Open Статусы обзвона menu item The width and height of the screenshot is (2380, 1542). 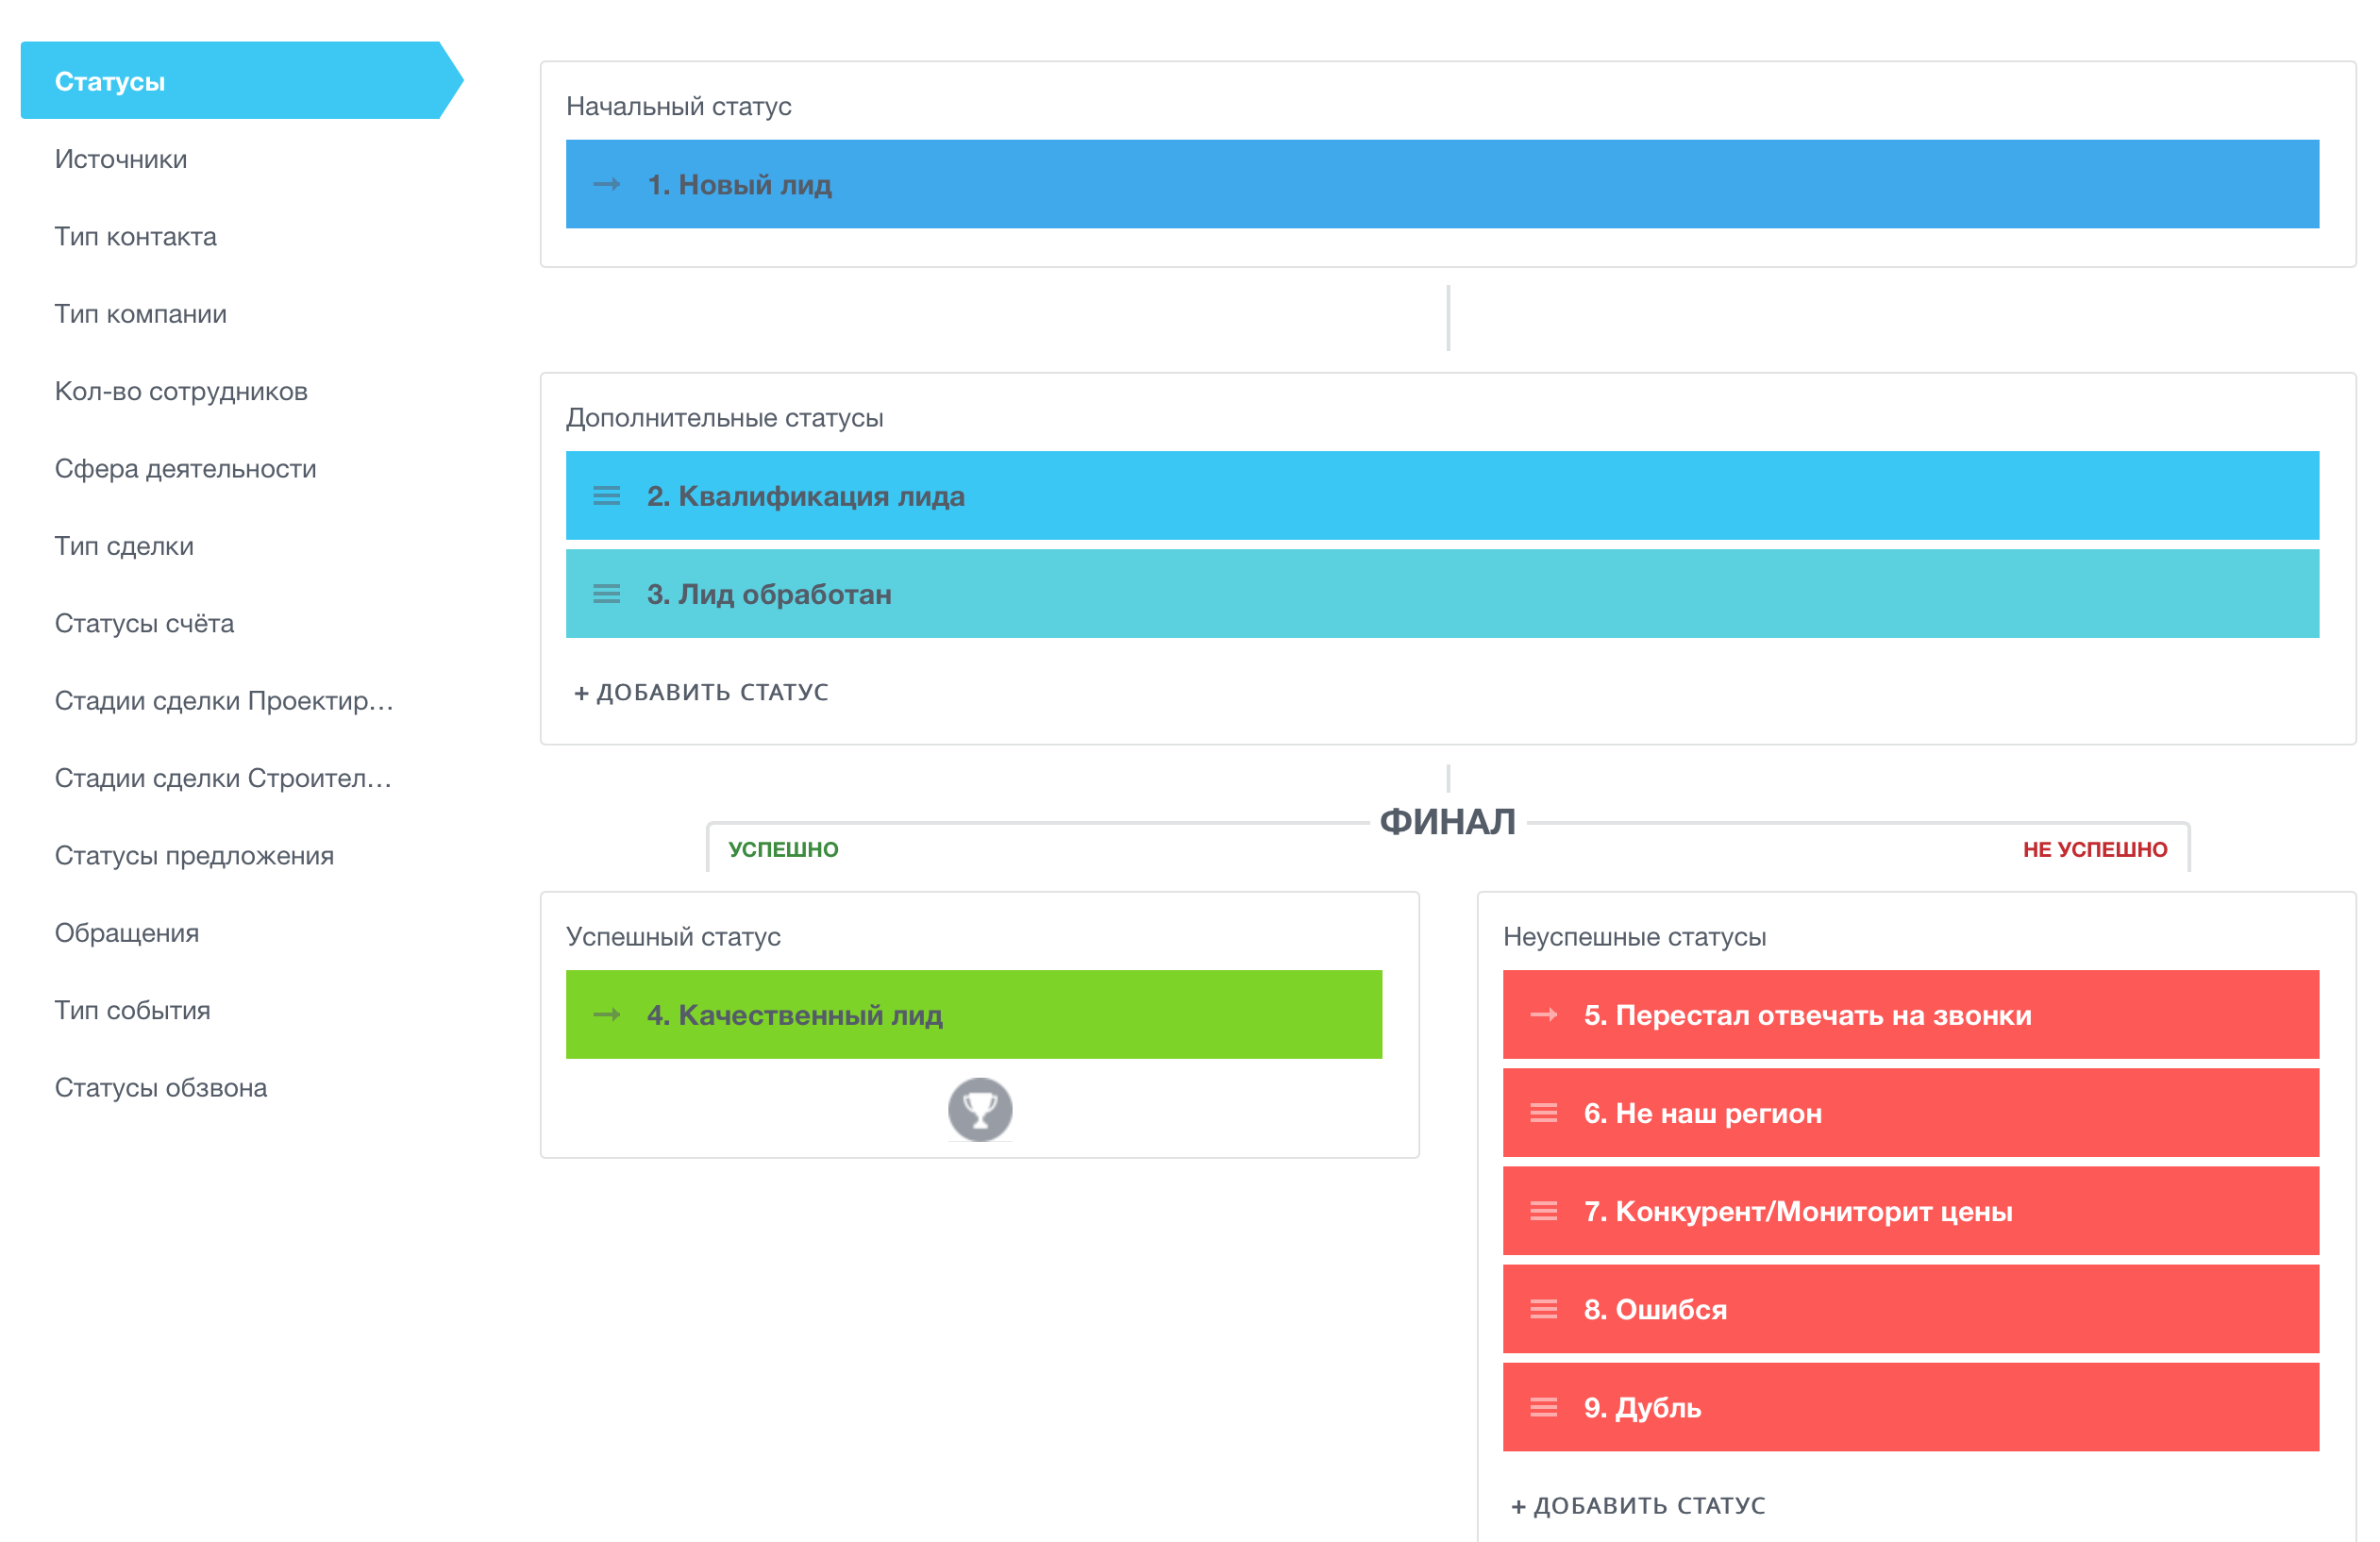click(161, 1088)
